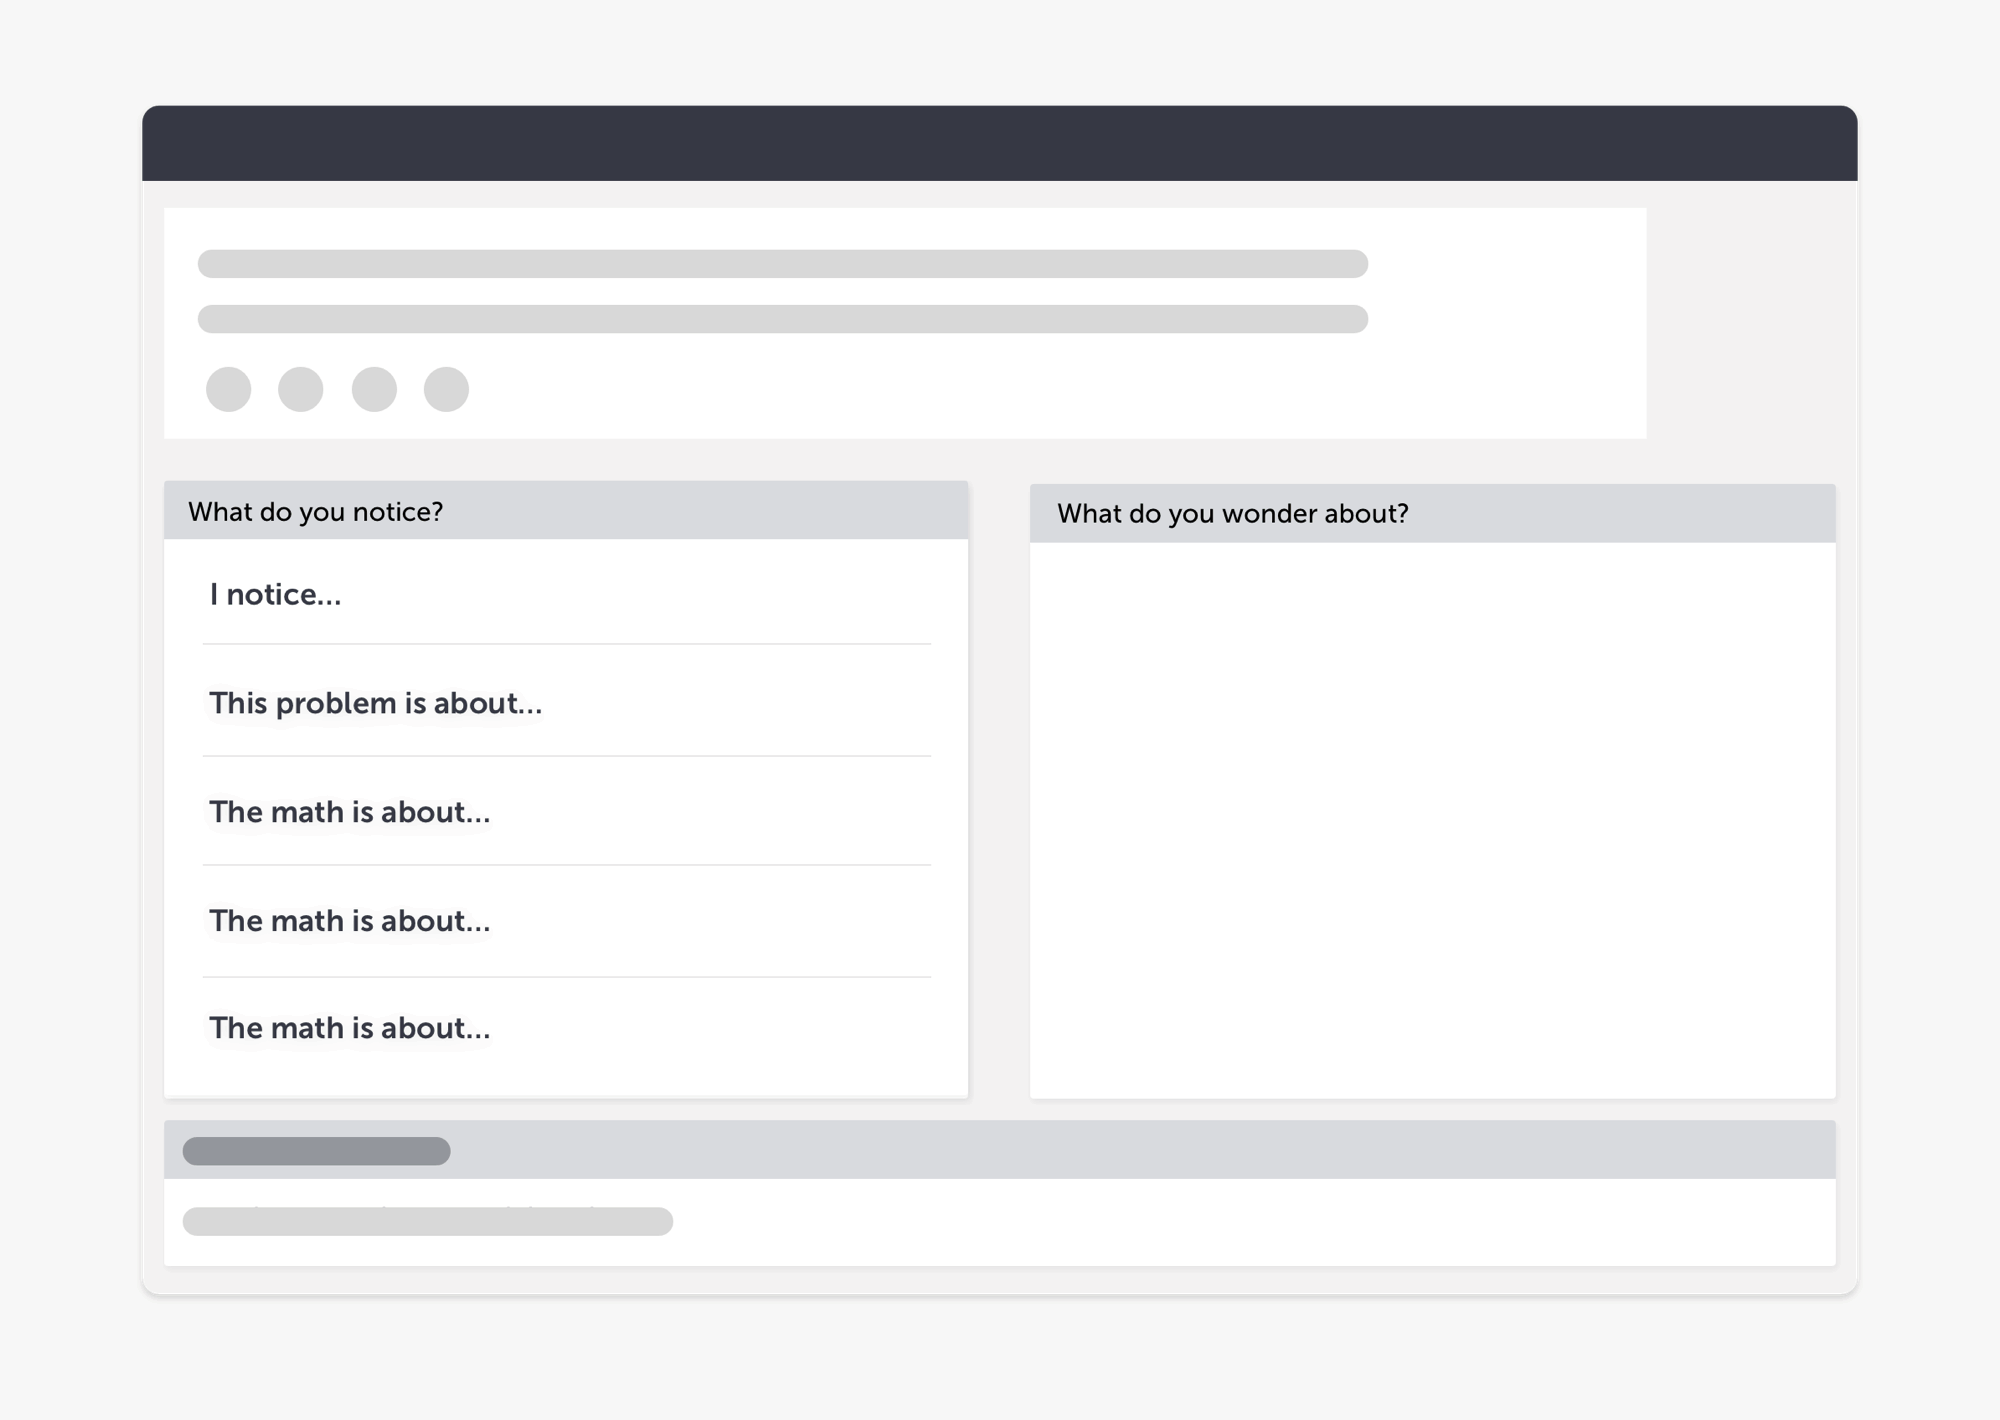The height and width of the screenshot is (1420, 2000).
Task: Click inside the empty wonder response area
Action: pos(1432,820)
